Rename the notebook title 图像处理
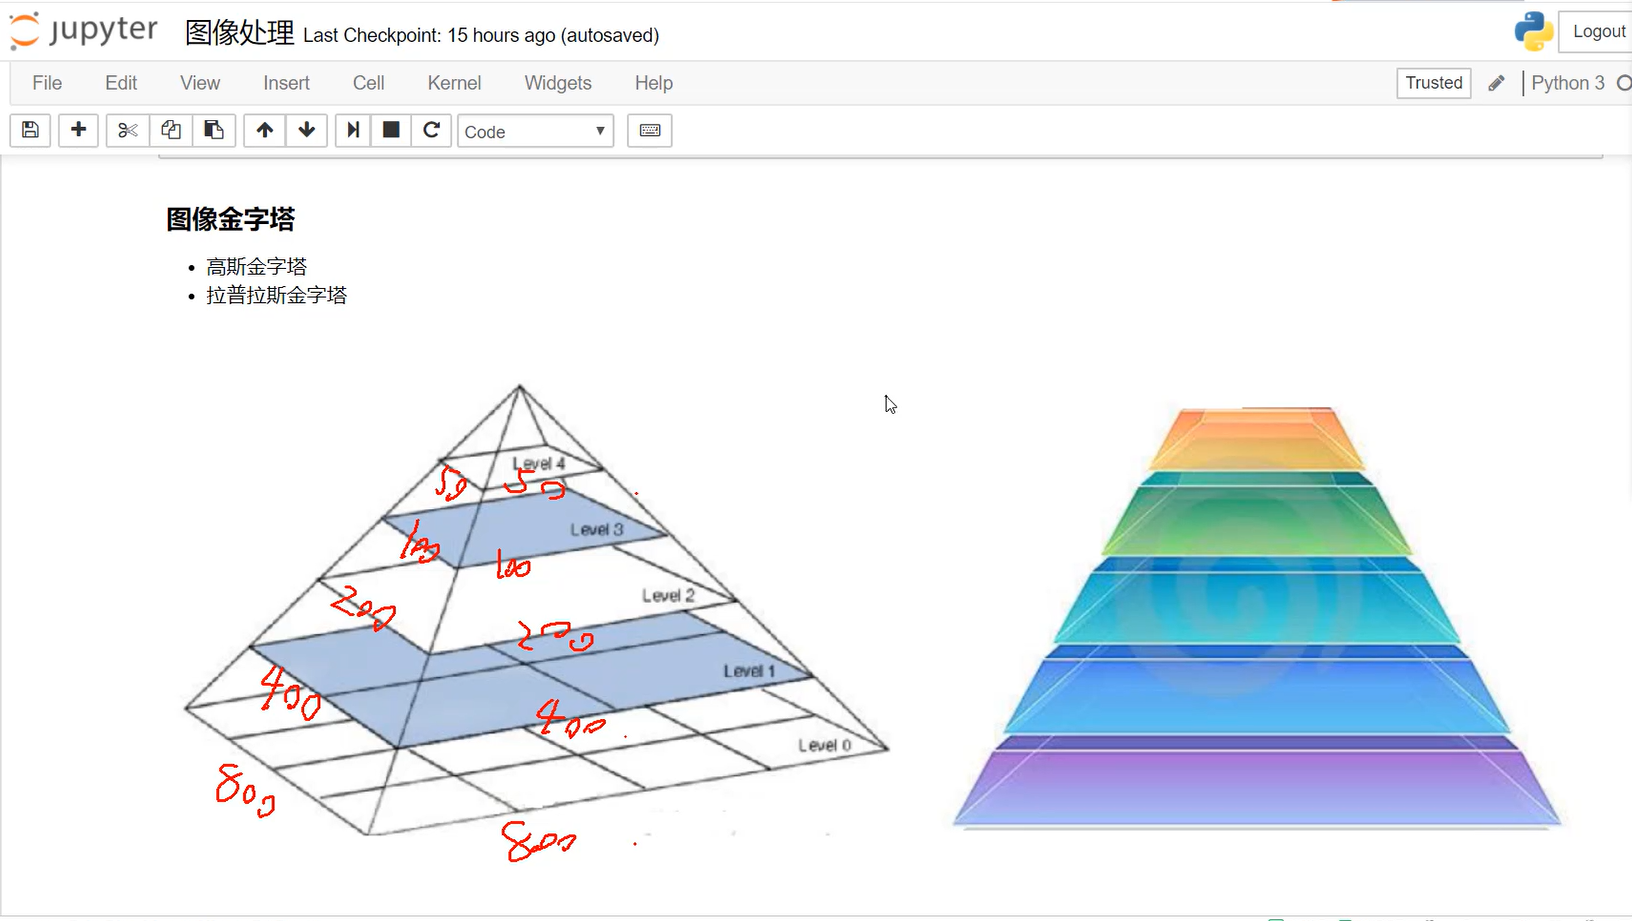This screenshot has width=1632, height=921. (239, 33)
